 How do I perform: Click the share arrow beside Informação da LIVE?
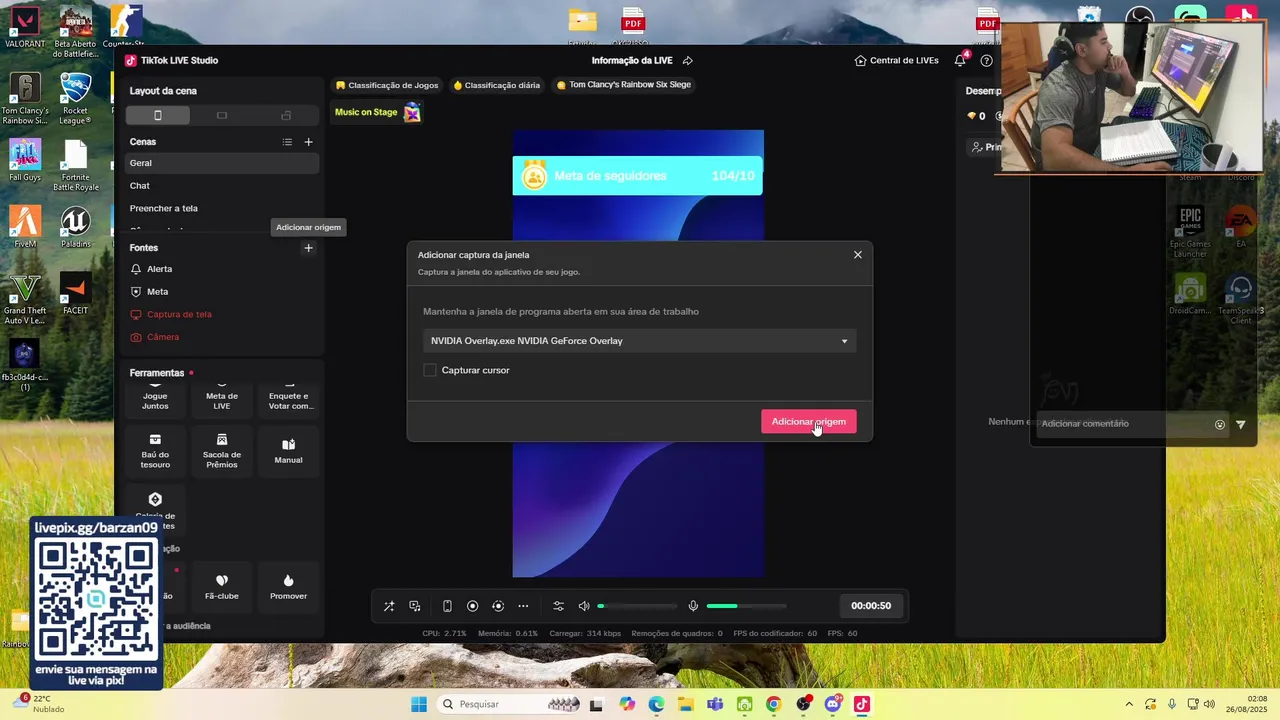(687, 60)
